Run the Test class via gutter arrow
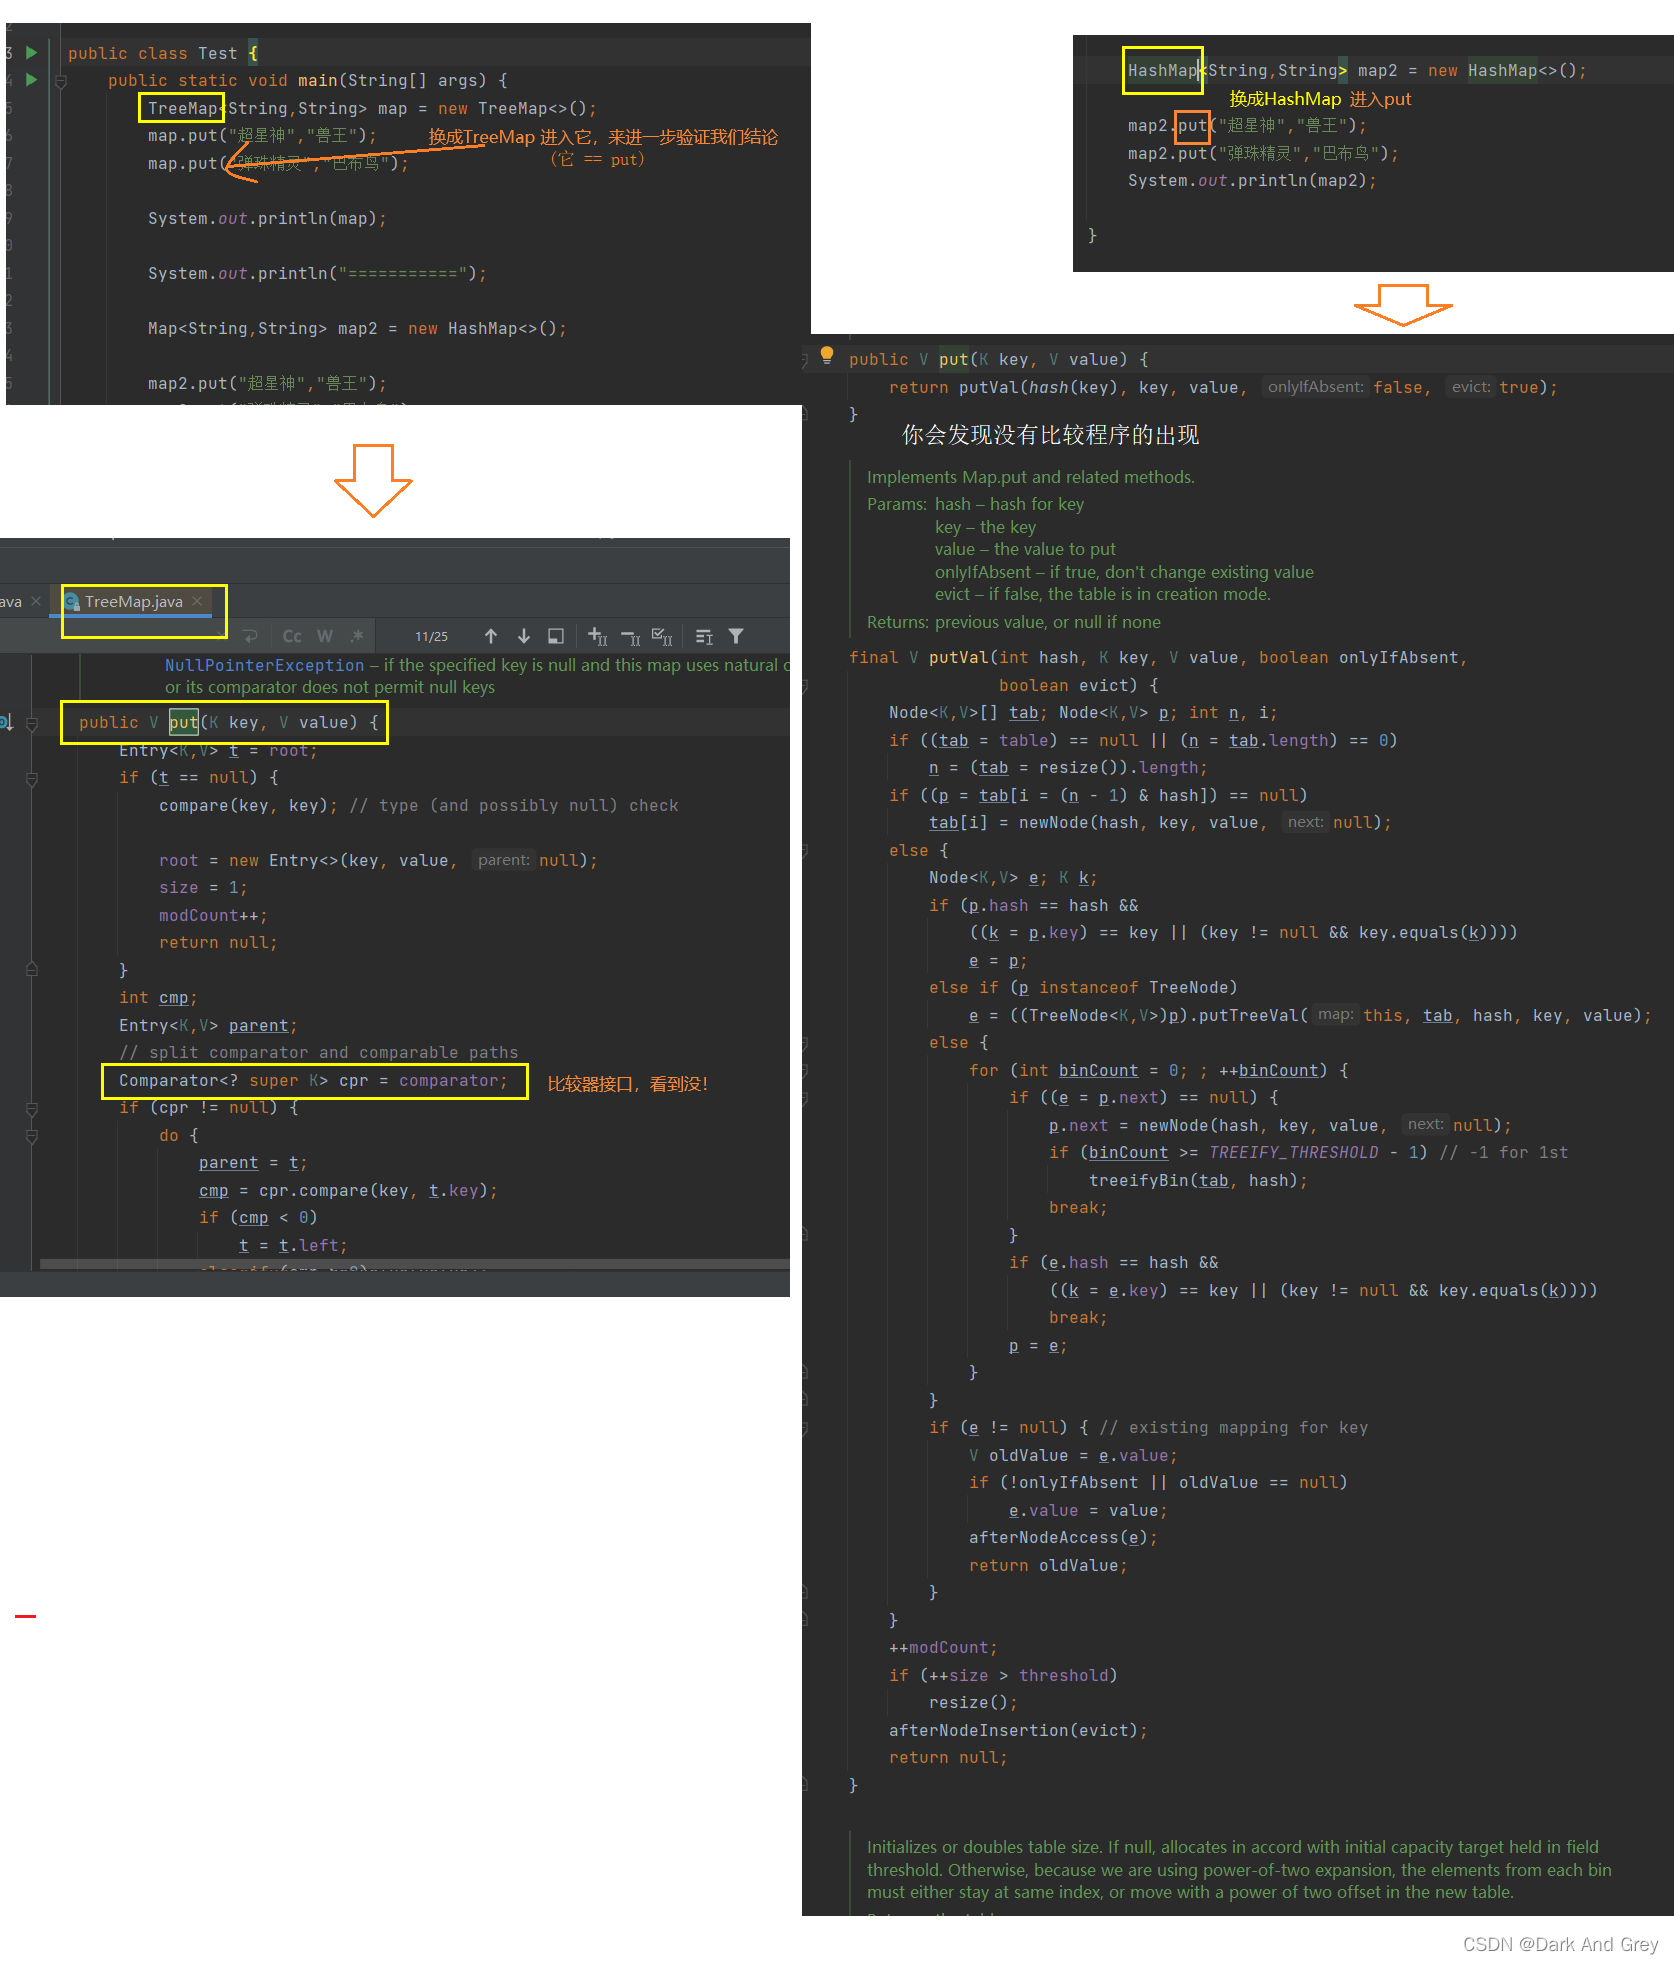The width and height of the screenshot is (1674, 1964). (x=31, y=52)
